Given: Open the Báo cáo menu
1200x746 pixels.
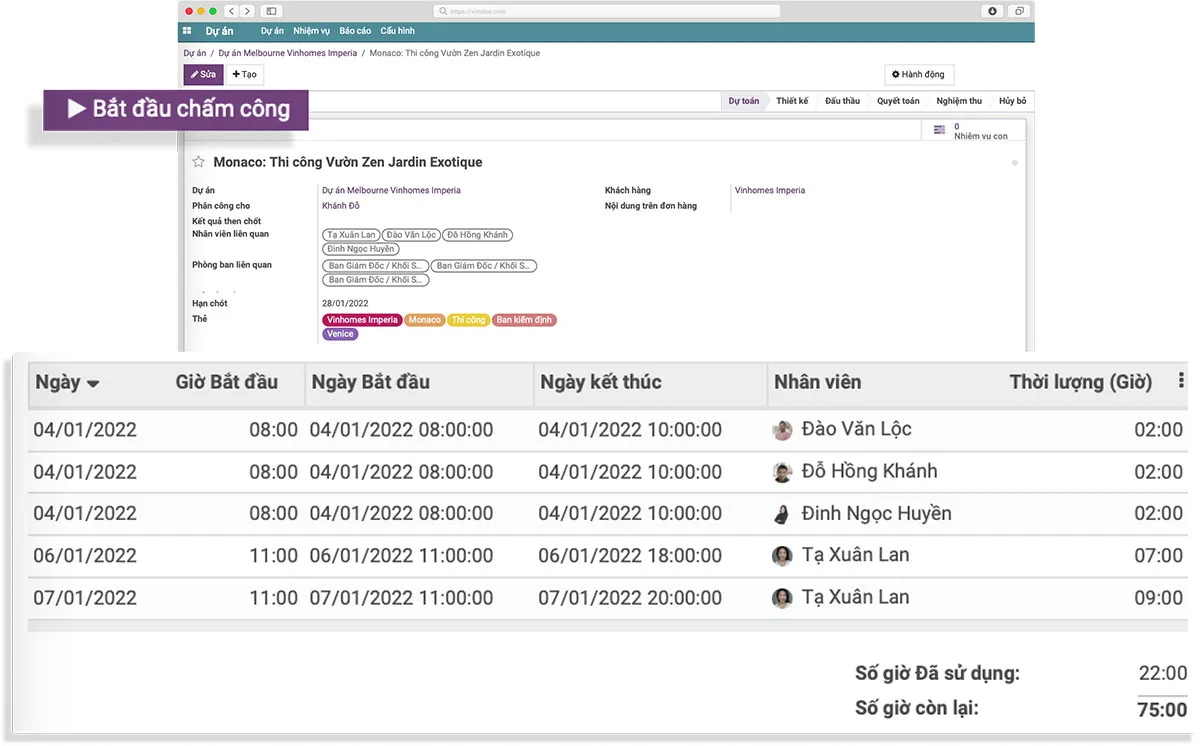Looking at the screenshot, I should pos(355,32).
